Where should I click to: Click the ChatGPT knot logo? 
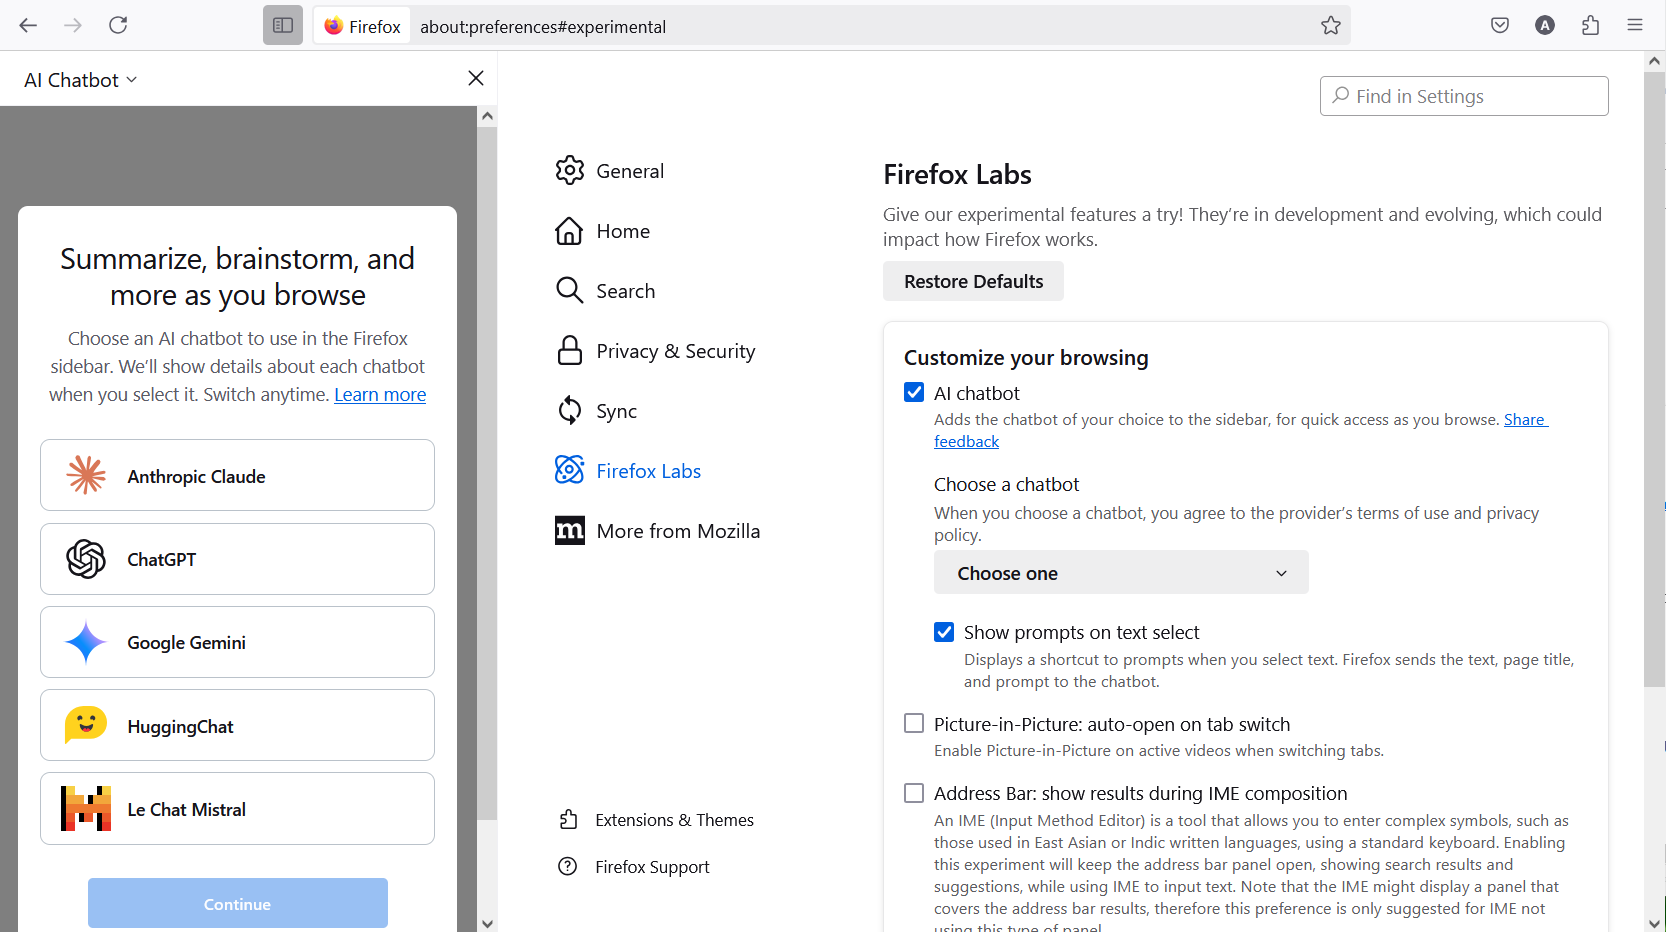tap(86, 559)
